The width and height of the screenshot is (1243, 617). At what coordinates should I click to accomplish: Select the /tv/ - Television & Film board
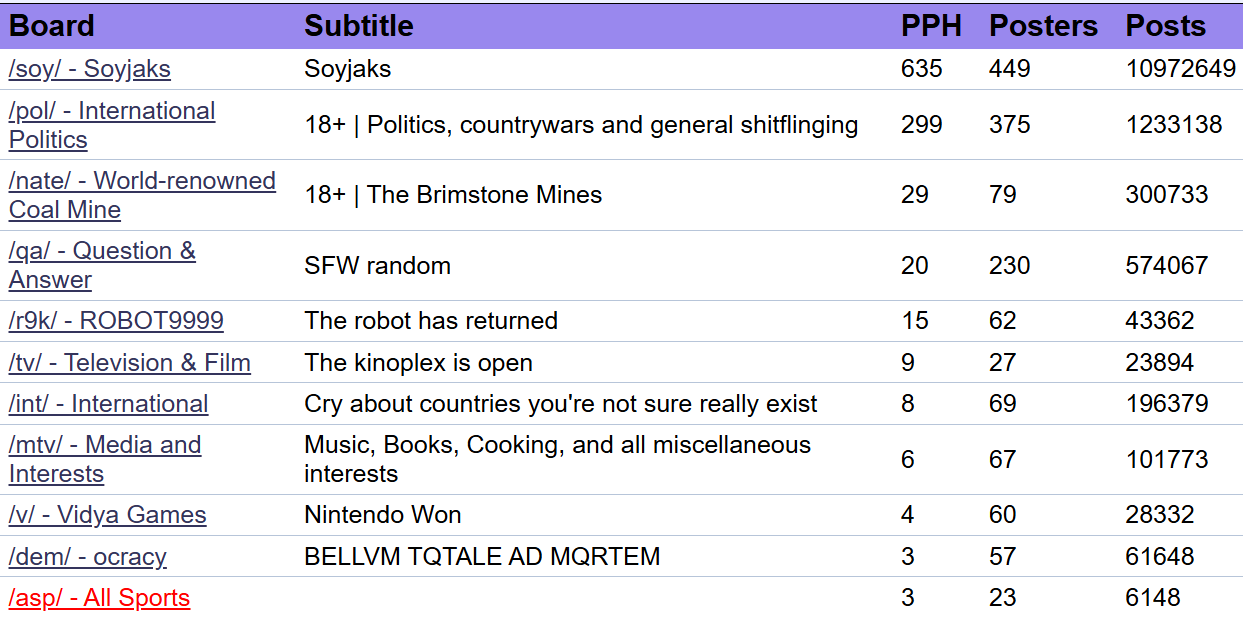tap(130, 363)
